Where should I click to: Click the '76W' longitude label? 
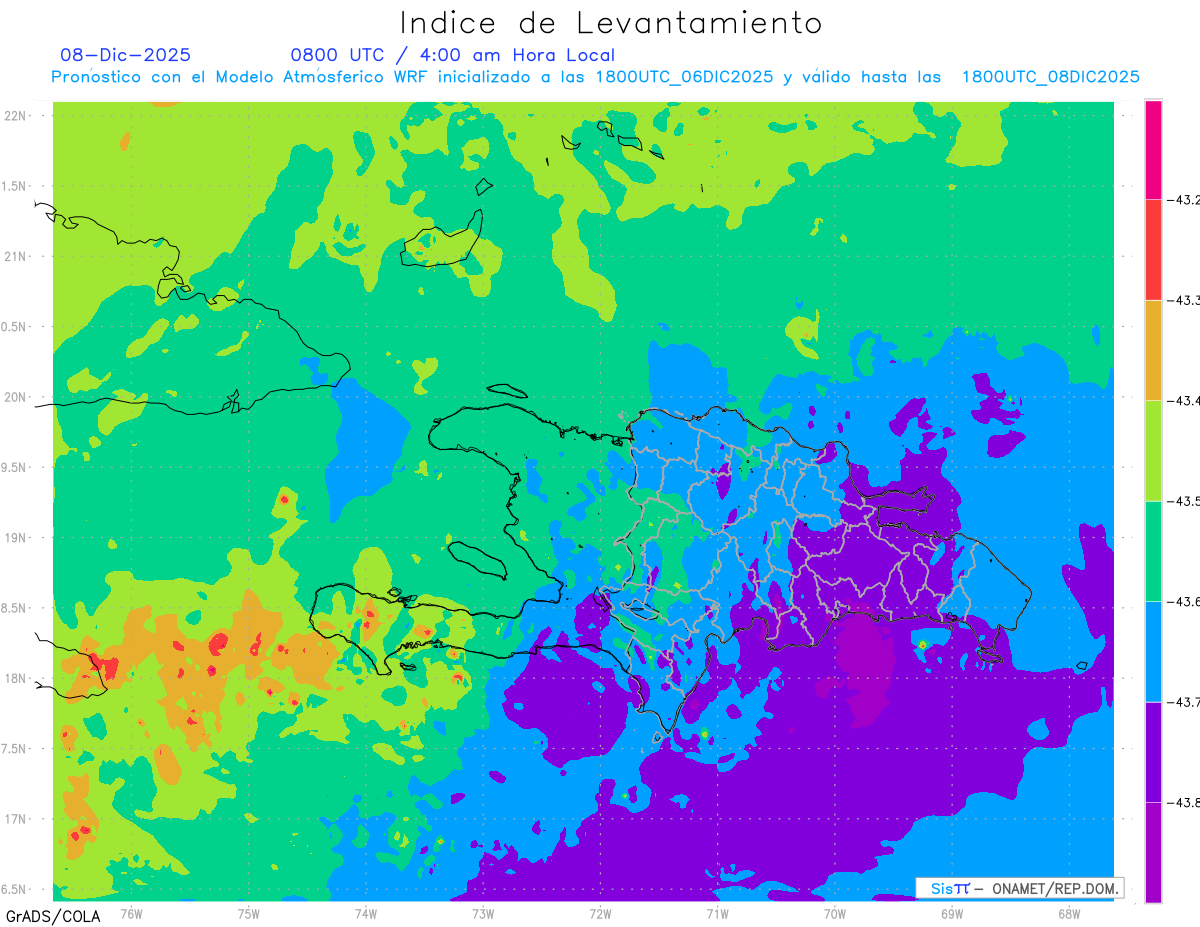pos(131,913)
